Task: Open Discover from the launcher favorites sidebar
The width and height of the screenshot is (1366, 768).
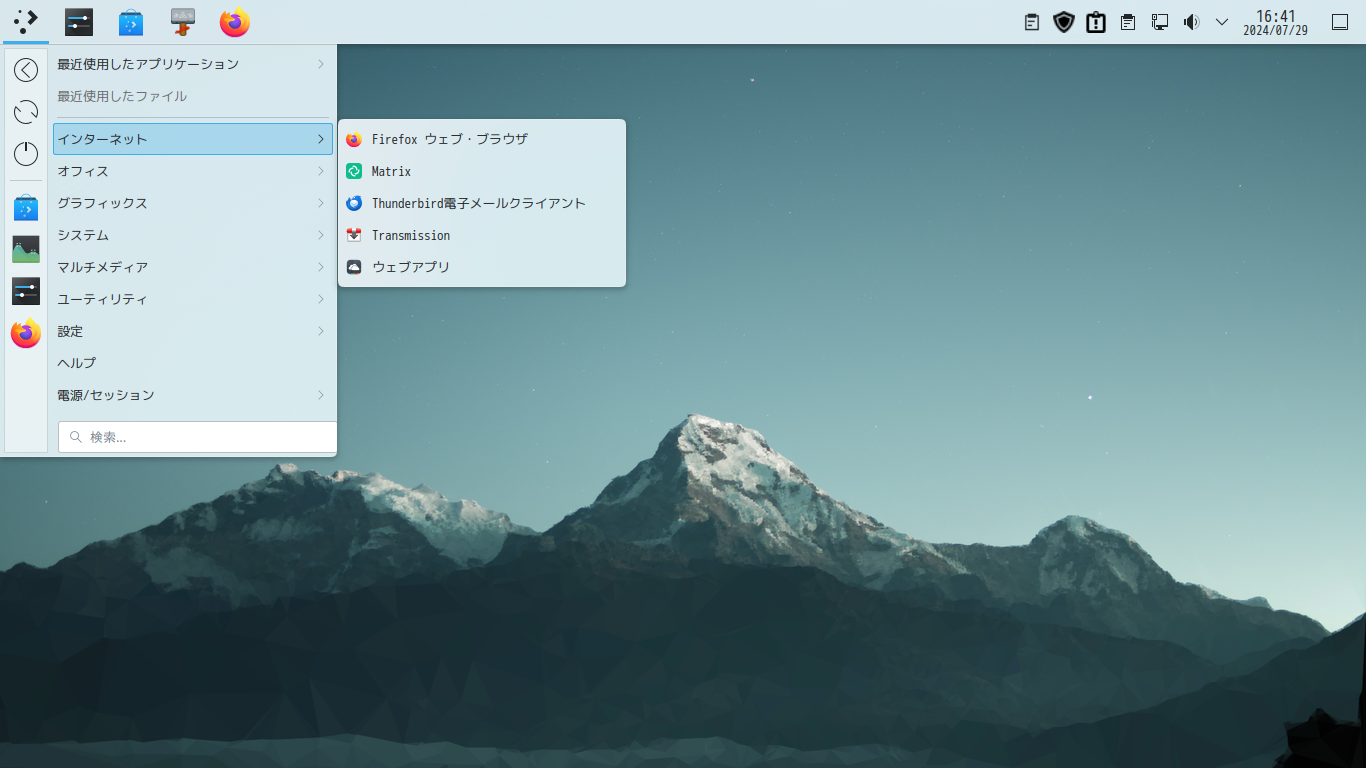Action: [x=26, y=207]
